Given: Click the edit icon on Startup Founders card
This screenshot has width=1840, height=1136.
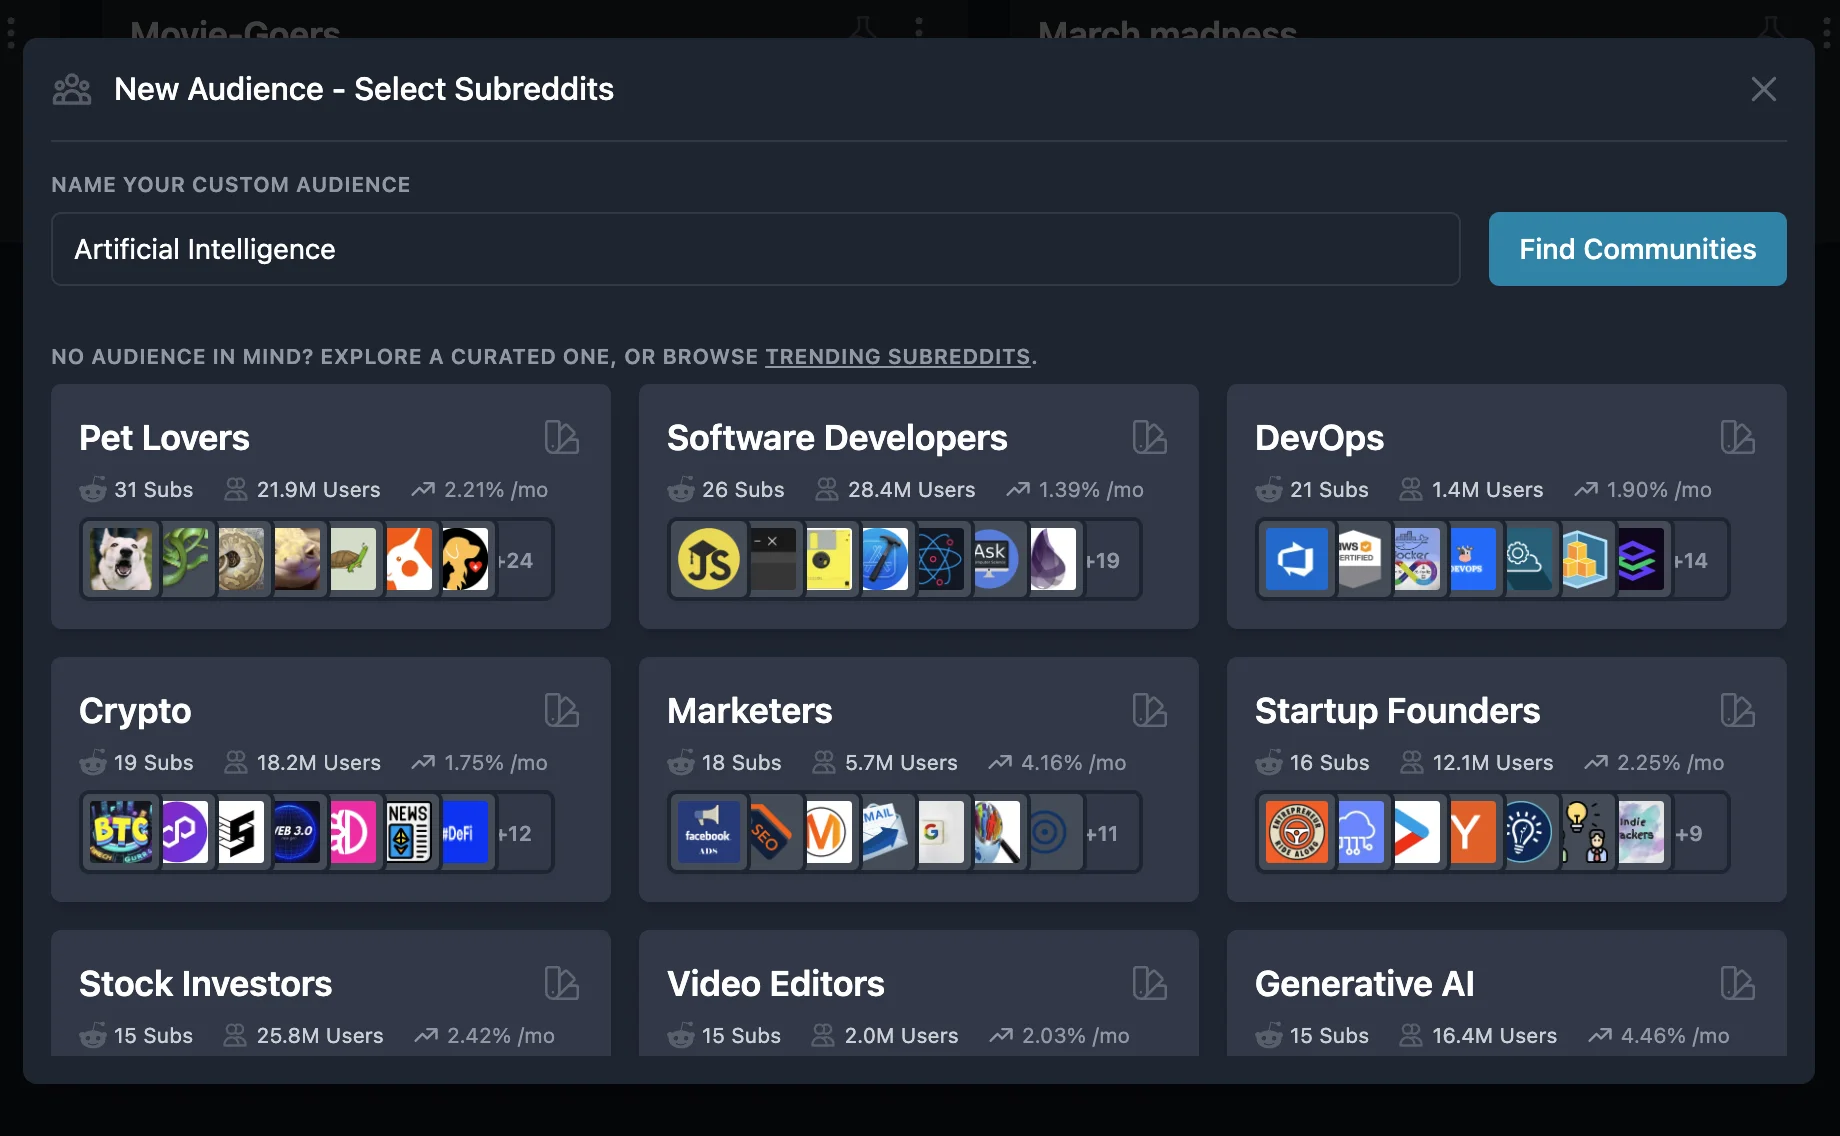Looking at the screenshot, I should tap(1737, 710).
